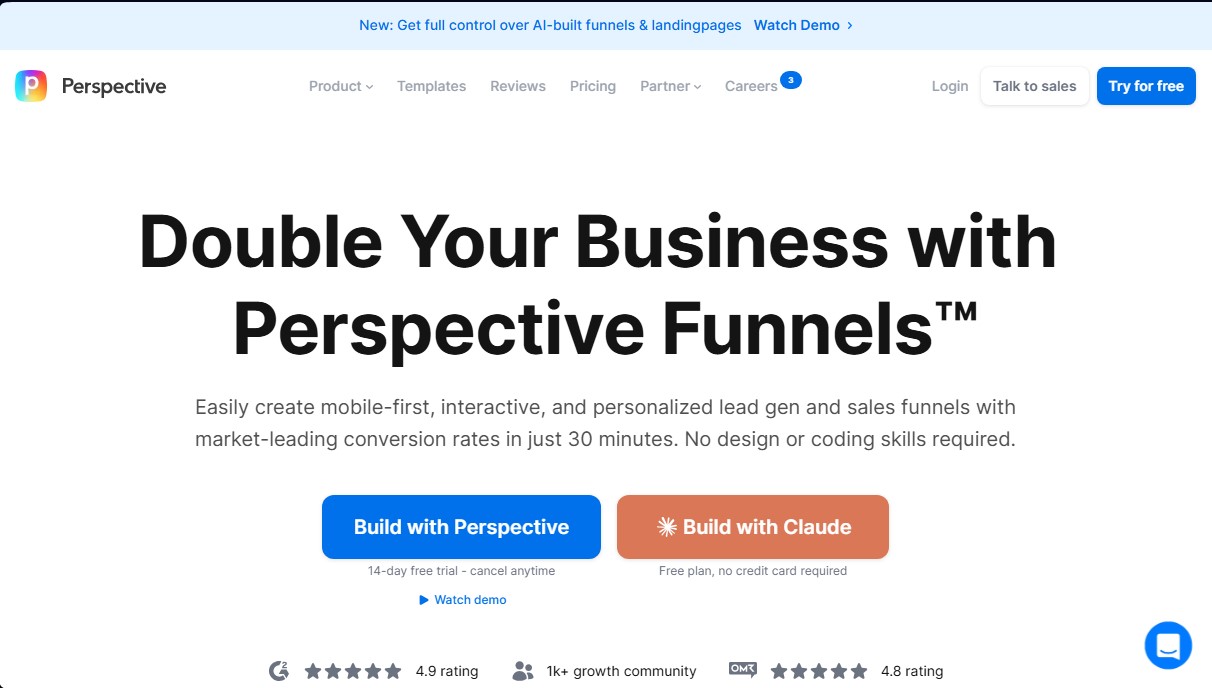Click the Try for free button
Image resolution: width=1212 pixels, height=688 pixels.
click(1146, 86)
